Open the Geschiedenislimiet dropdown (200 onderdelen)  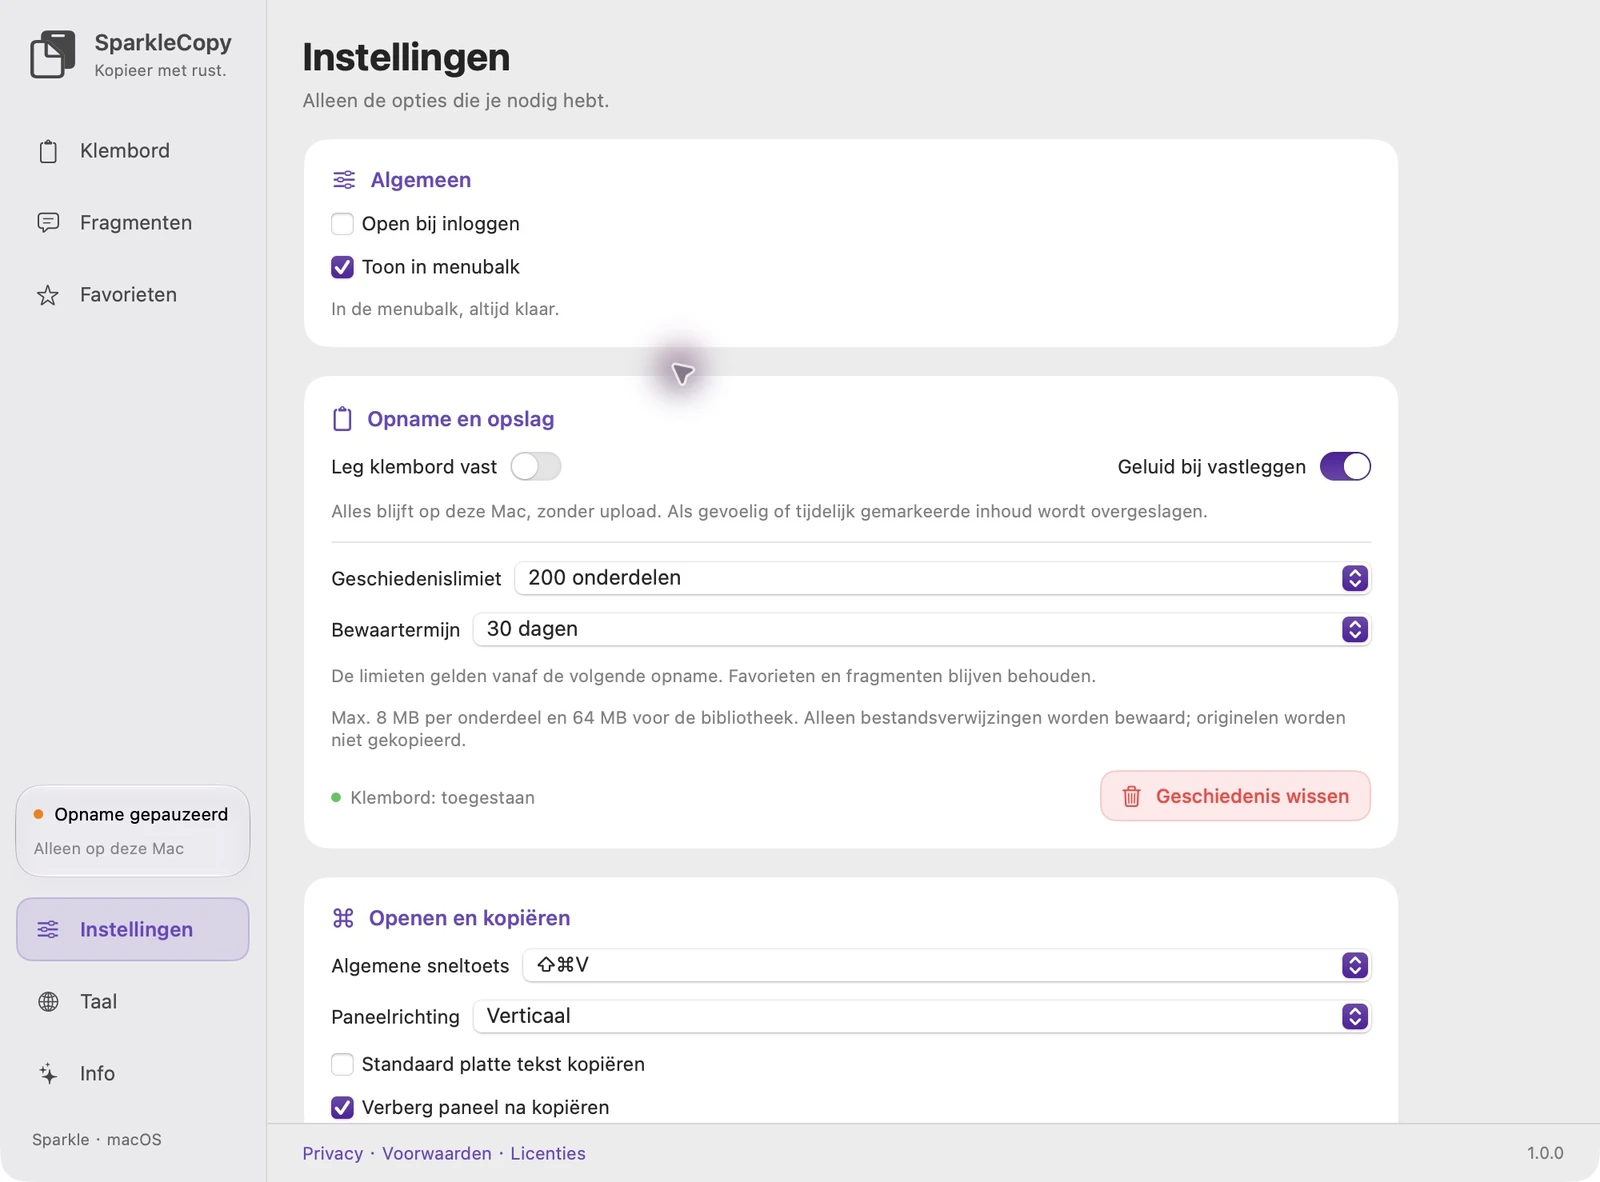942,578
